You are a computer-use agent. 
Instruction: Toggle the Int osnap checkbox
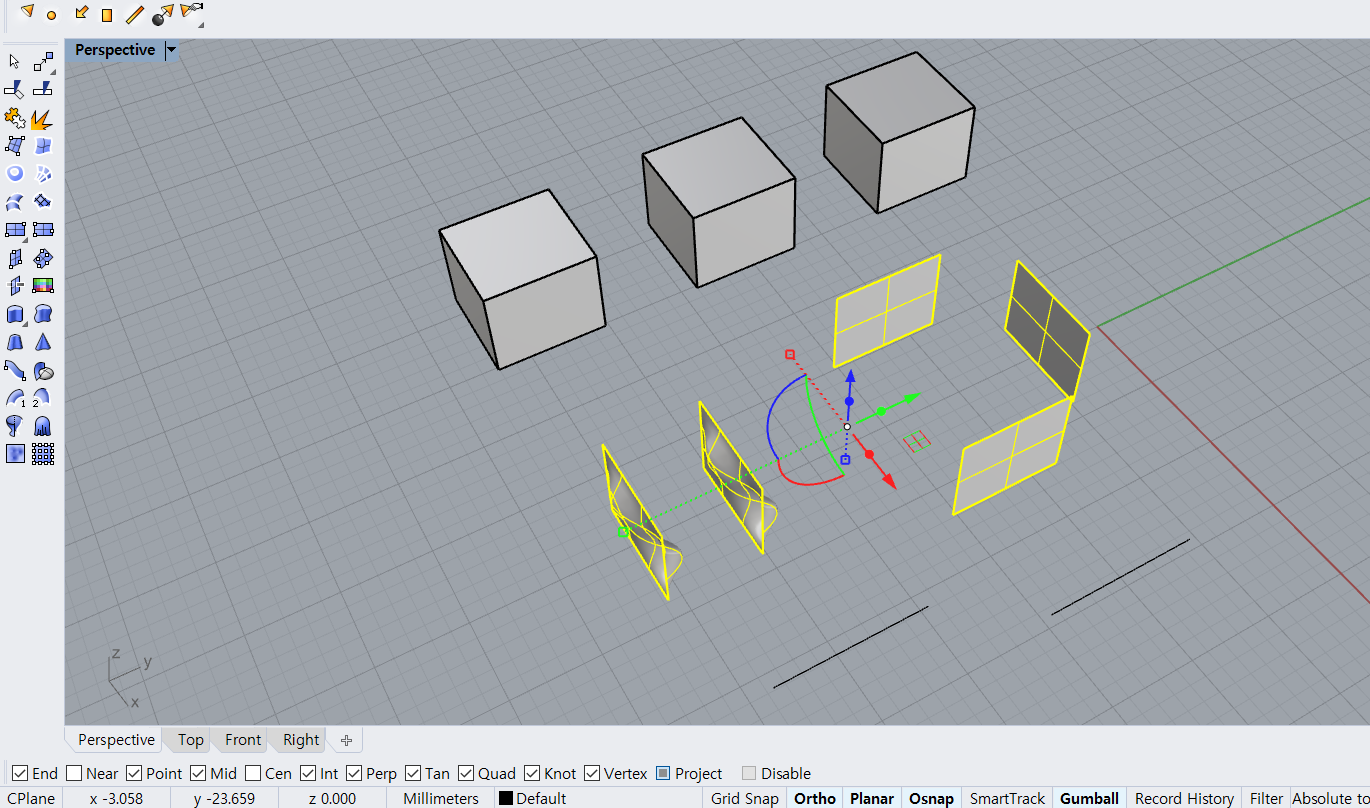[x=308, y=773]
